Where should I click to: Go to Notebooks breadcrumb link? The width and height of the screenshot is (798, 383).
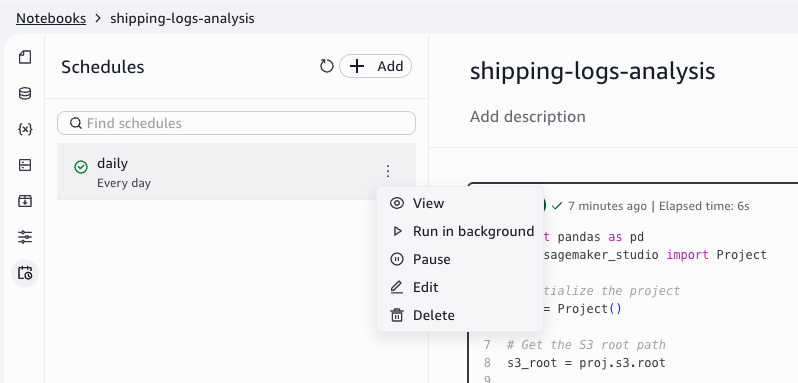click(x=51, y=18)
